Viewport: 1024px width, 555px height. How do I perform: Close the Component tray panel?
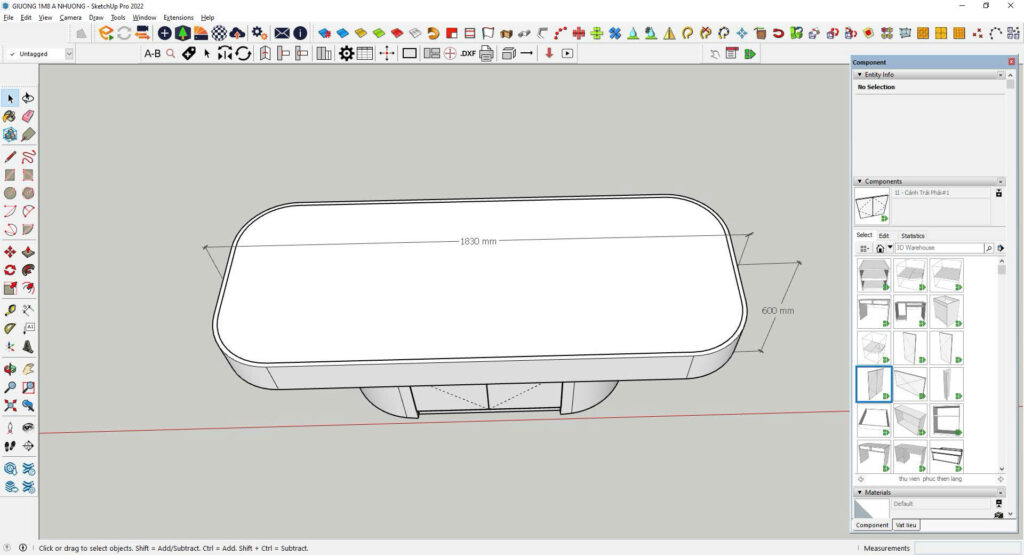pos(1011,62)
